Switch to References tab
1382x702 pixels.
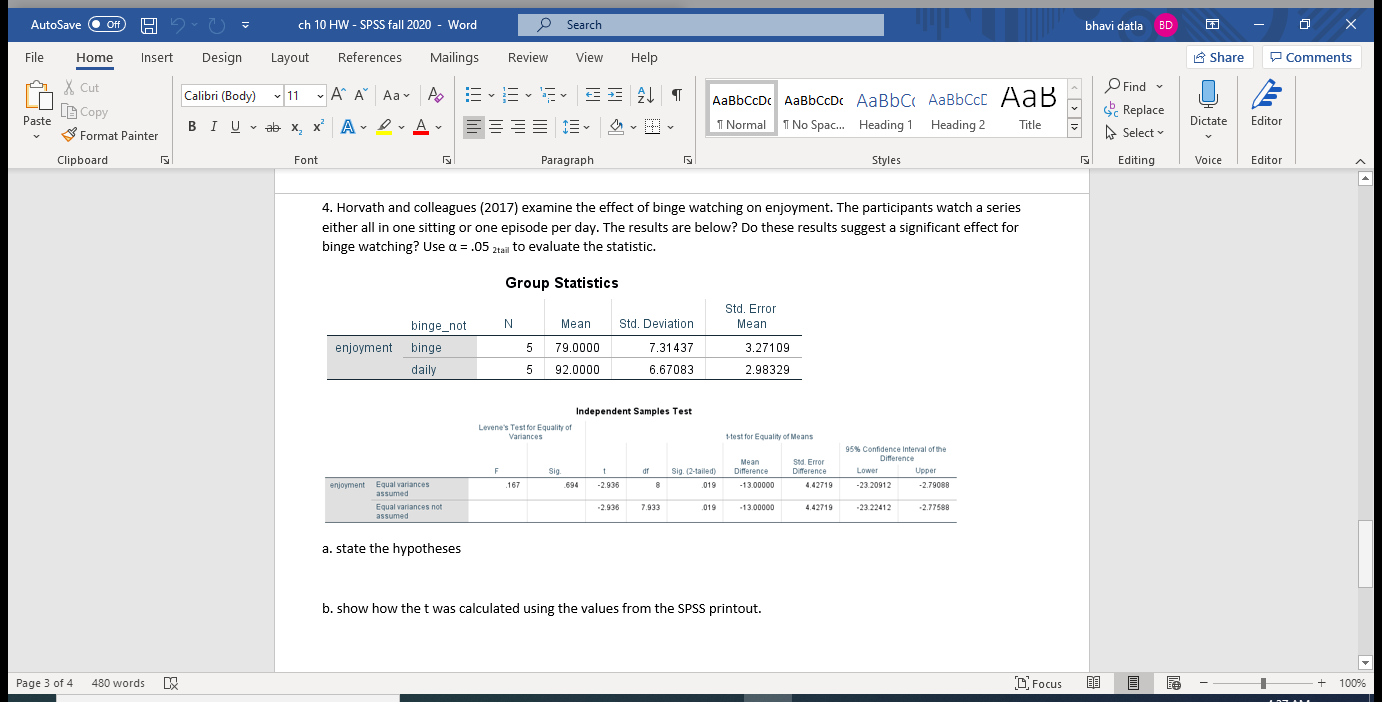[x=370, y=58]
